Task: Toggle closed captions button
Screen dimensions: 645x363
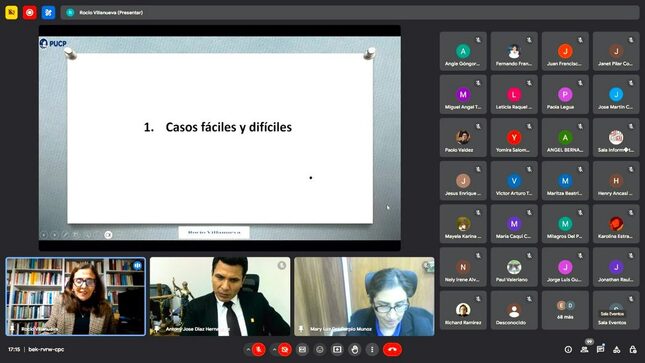Action: (x=302, y=349)
